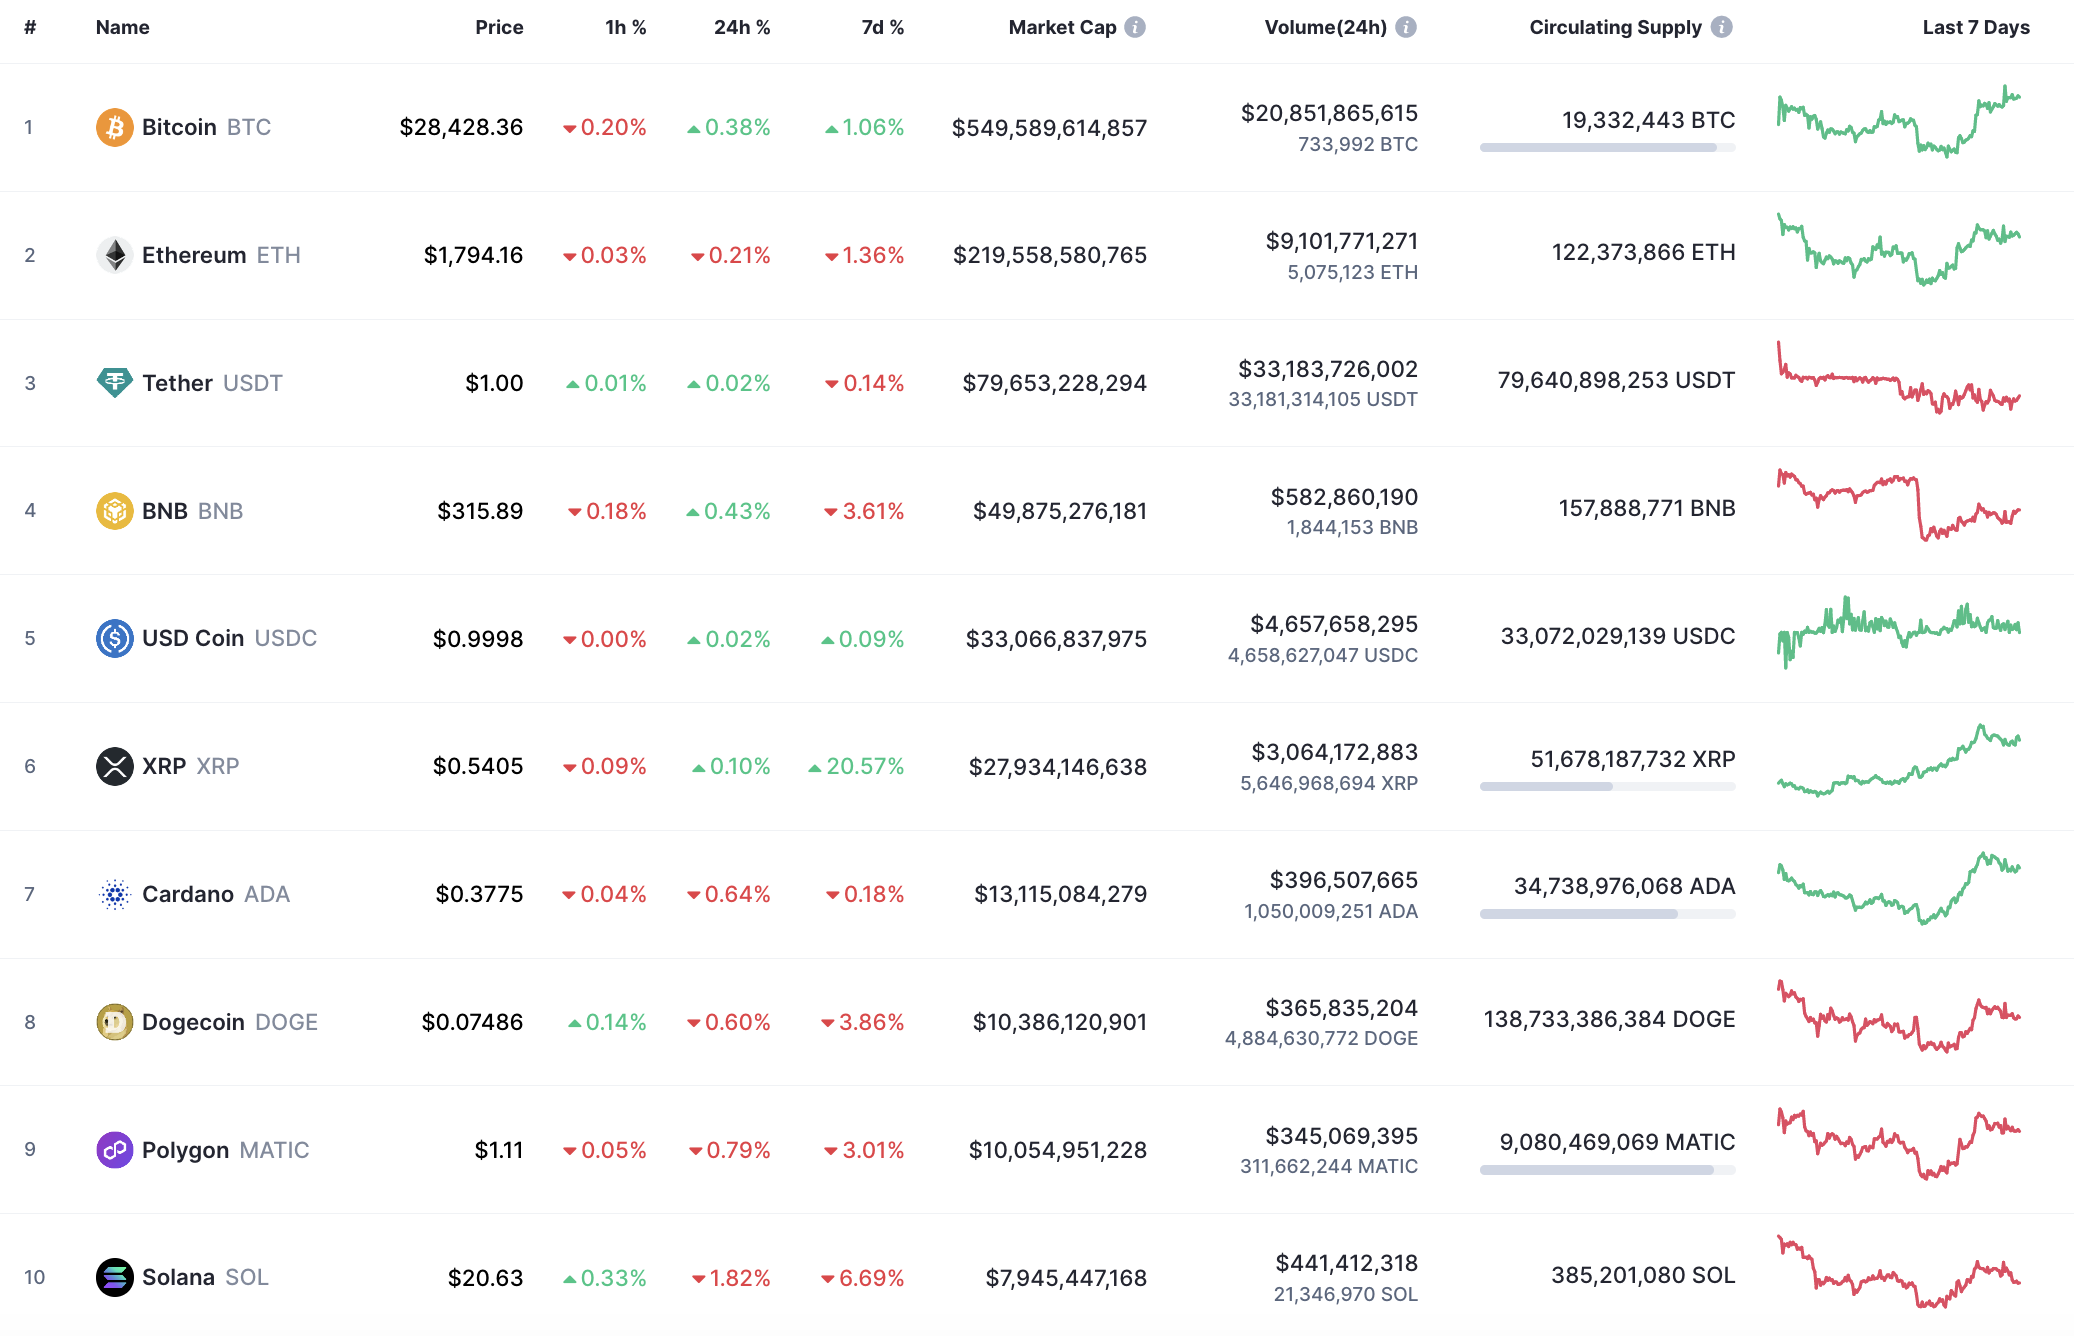Select the USD Coin USDC logo
The height and width of the screenshot is (1336, 2074).
pos(115,638)
